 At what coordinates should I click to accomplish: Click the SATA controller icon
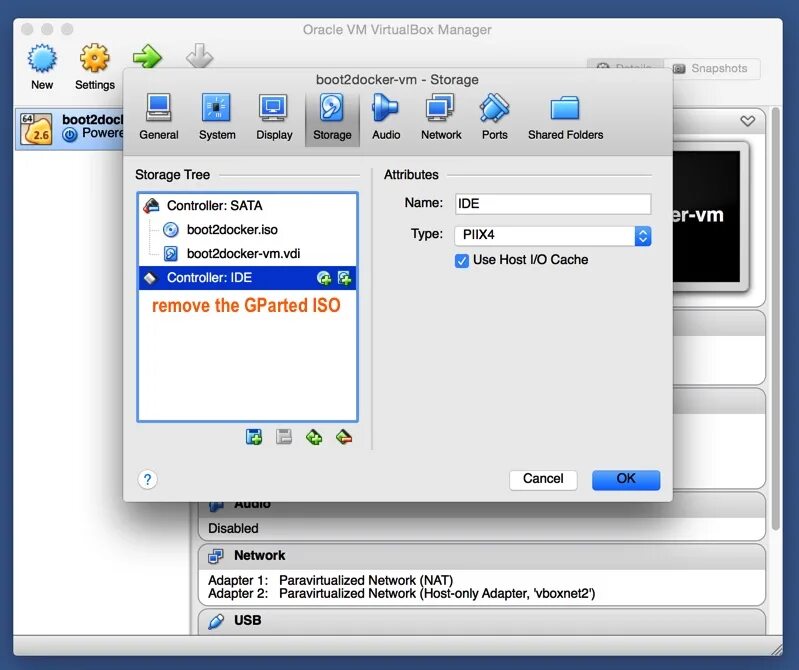151,205
